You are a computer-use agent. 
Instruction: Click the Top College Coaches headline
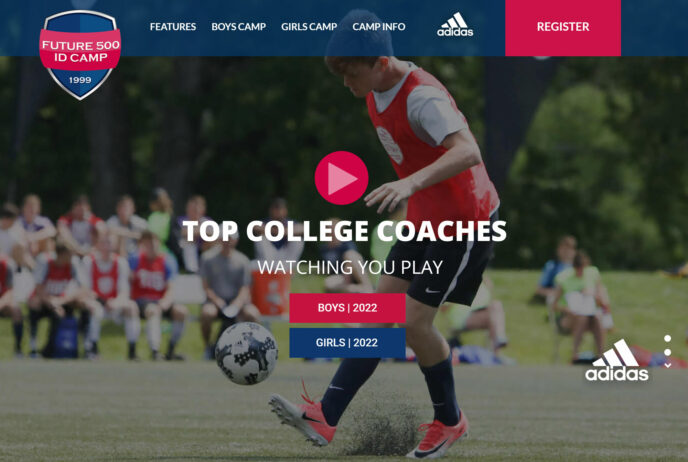[344, 231]
